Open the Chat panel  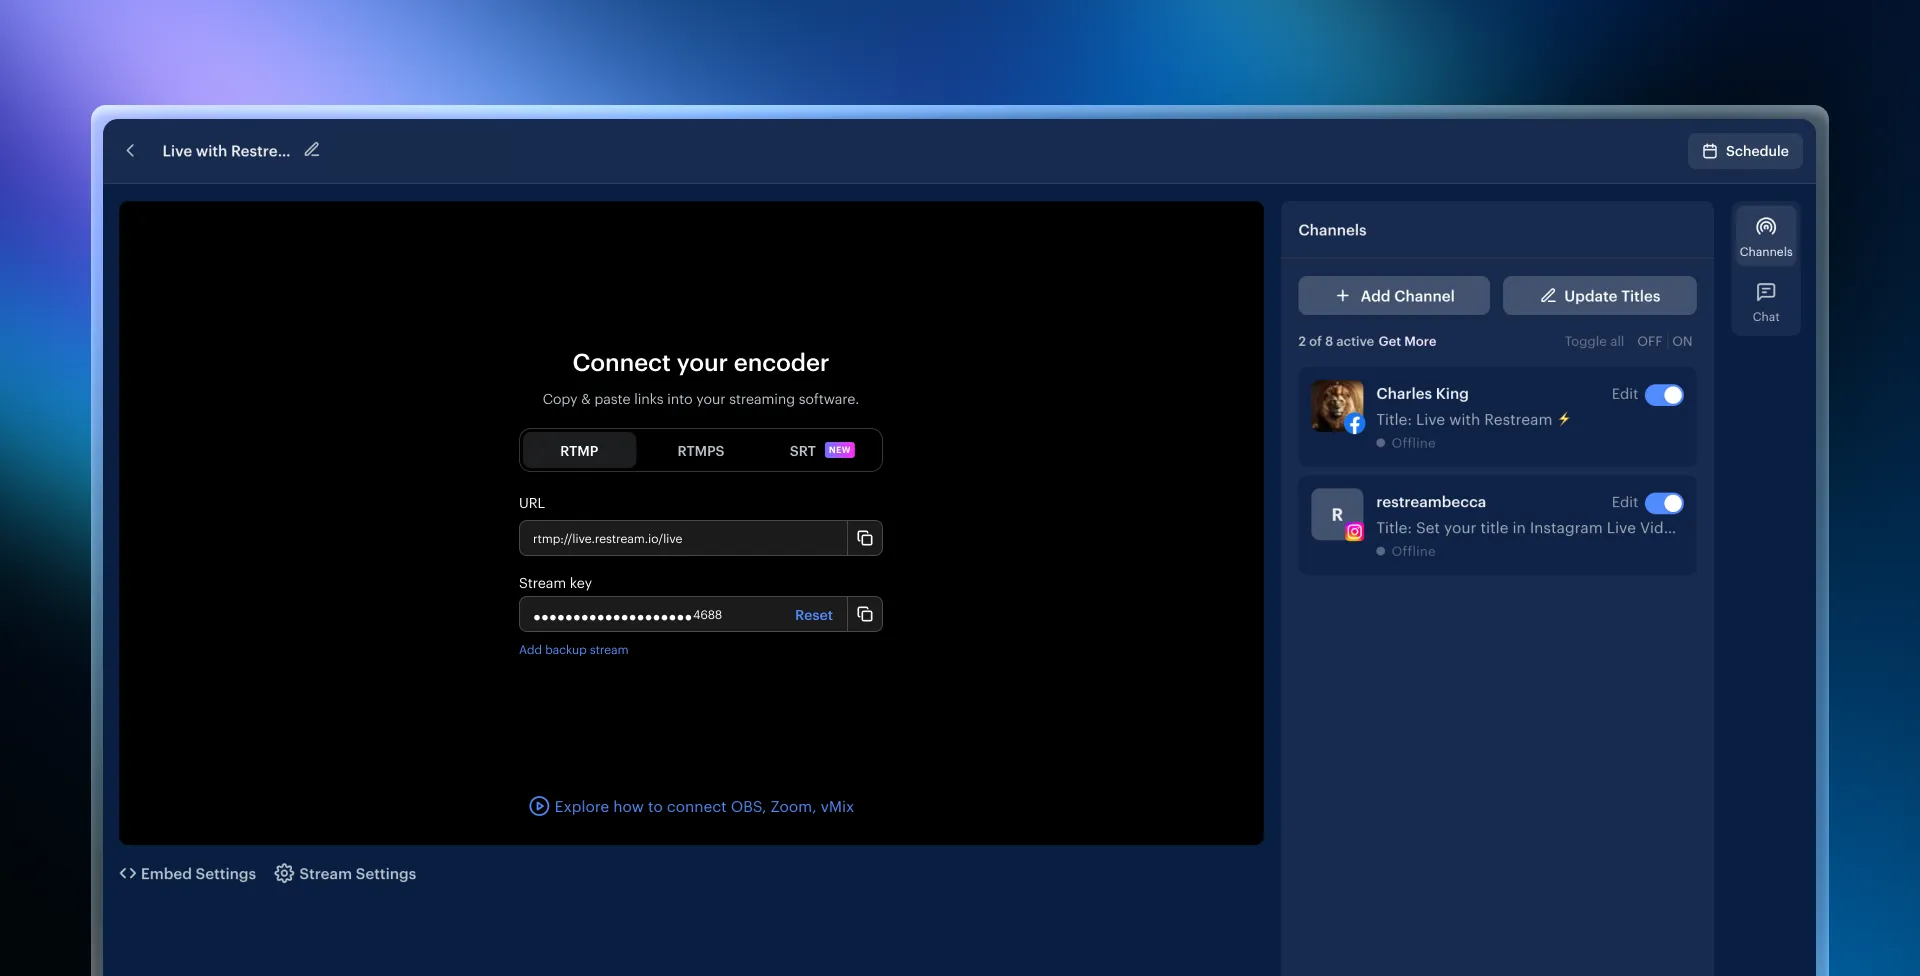pos(1765,300)
